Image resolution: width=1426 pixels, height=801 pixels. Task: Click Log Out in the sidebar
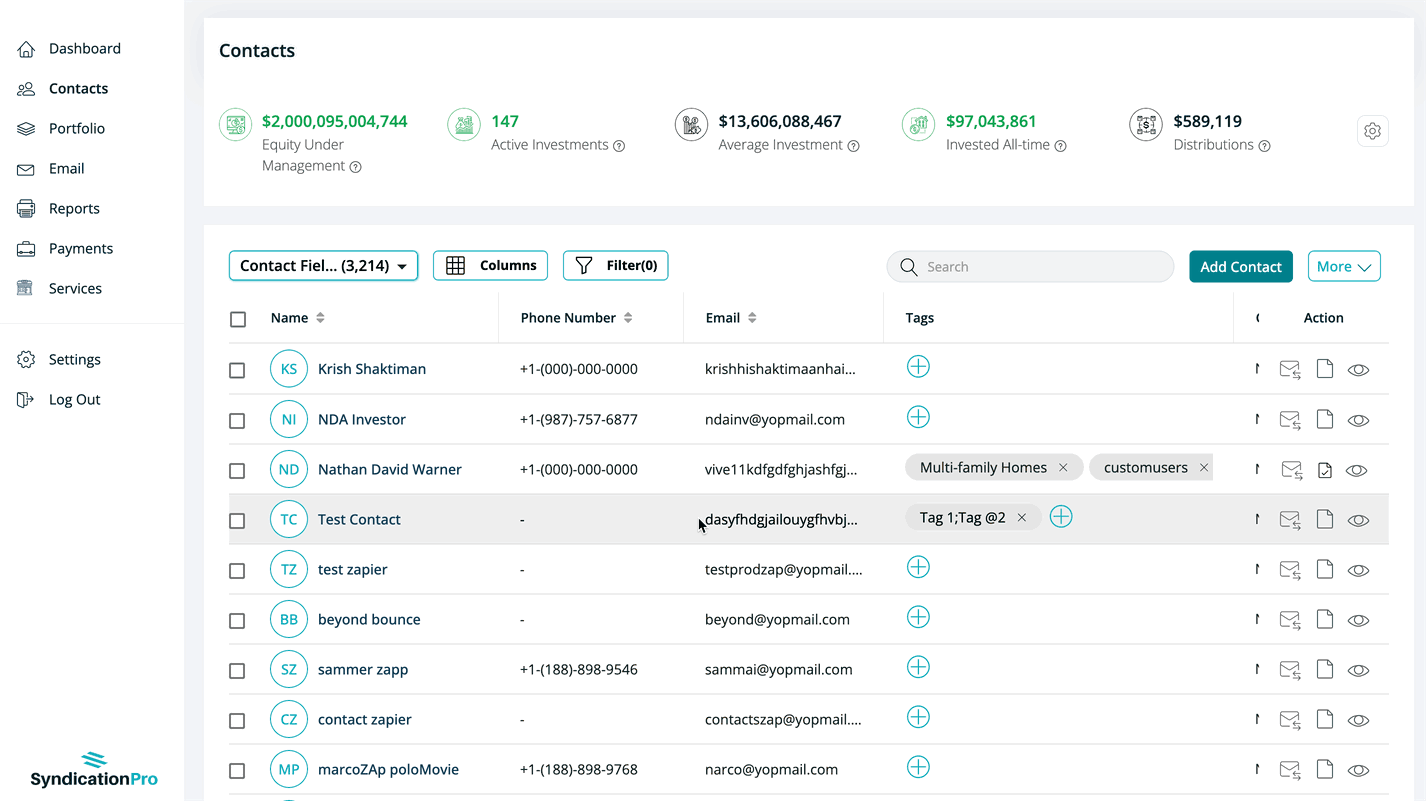[75, 399]
